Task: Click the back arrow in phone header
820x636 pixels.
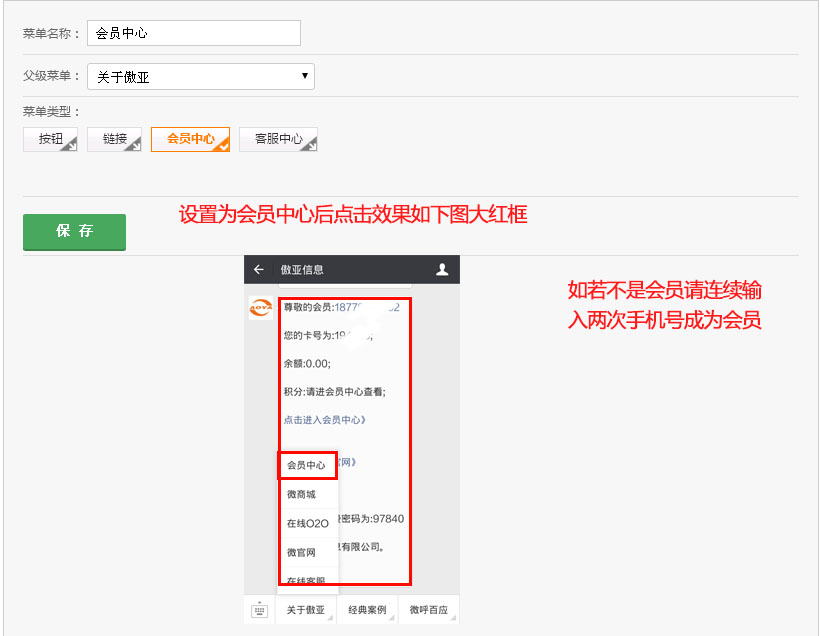Action: tap(259, 270)
